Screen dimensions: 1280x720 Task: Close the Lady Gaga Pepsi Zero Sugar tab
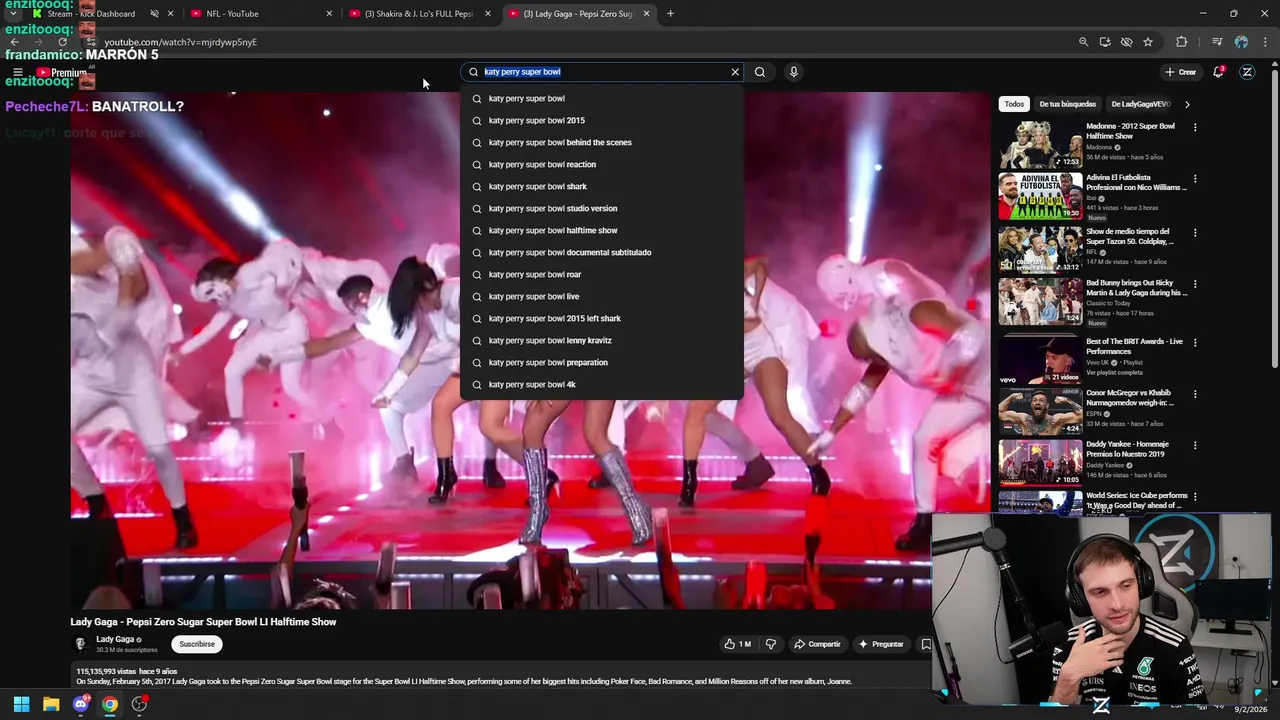(646, 14)
